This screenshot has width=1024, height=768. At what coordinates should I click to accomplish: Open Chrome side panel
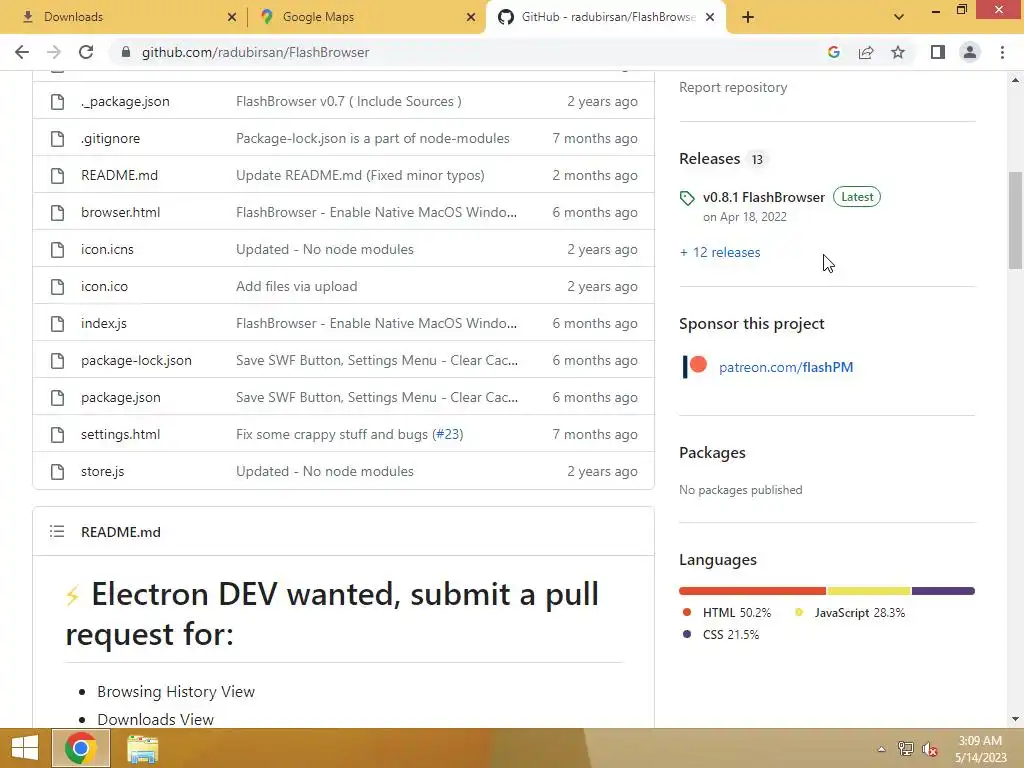pos(938,52)
